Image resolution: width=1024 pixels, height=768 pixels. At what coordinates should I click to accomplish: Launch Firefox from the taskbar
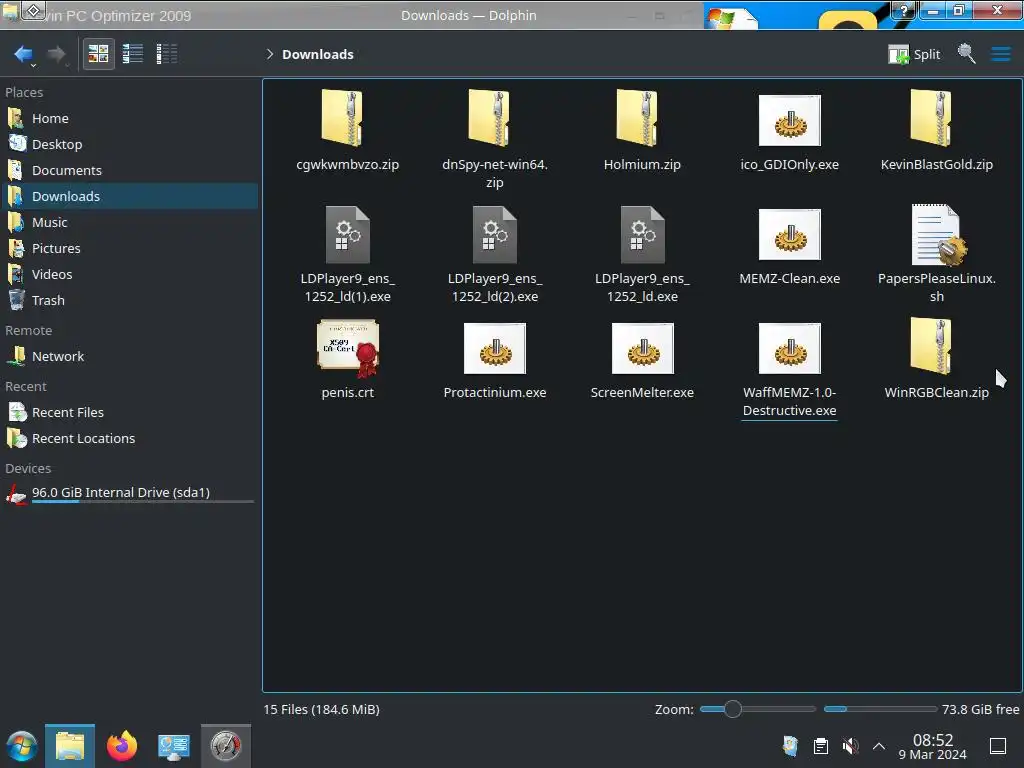[122, 746]
